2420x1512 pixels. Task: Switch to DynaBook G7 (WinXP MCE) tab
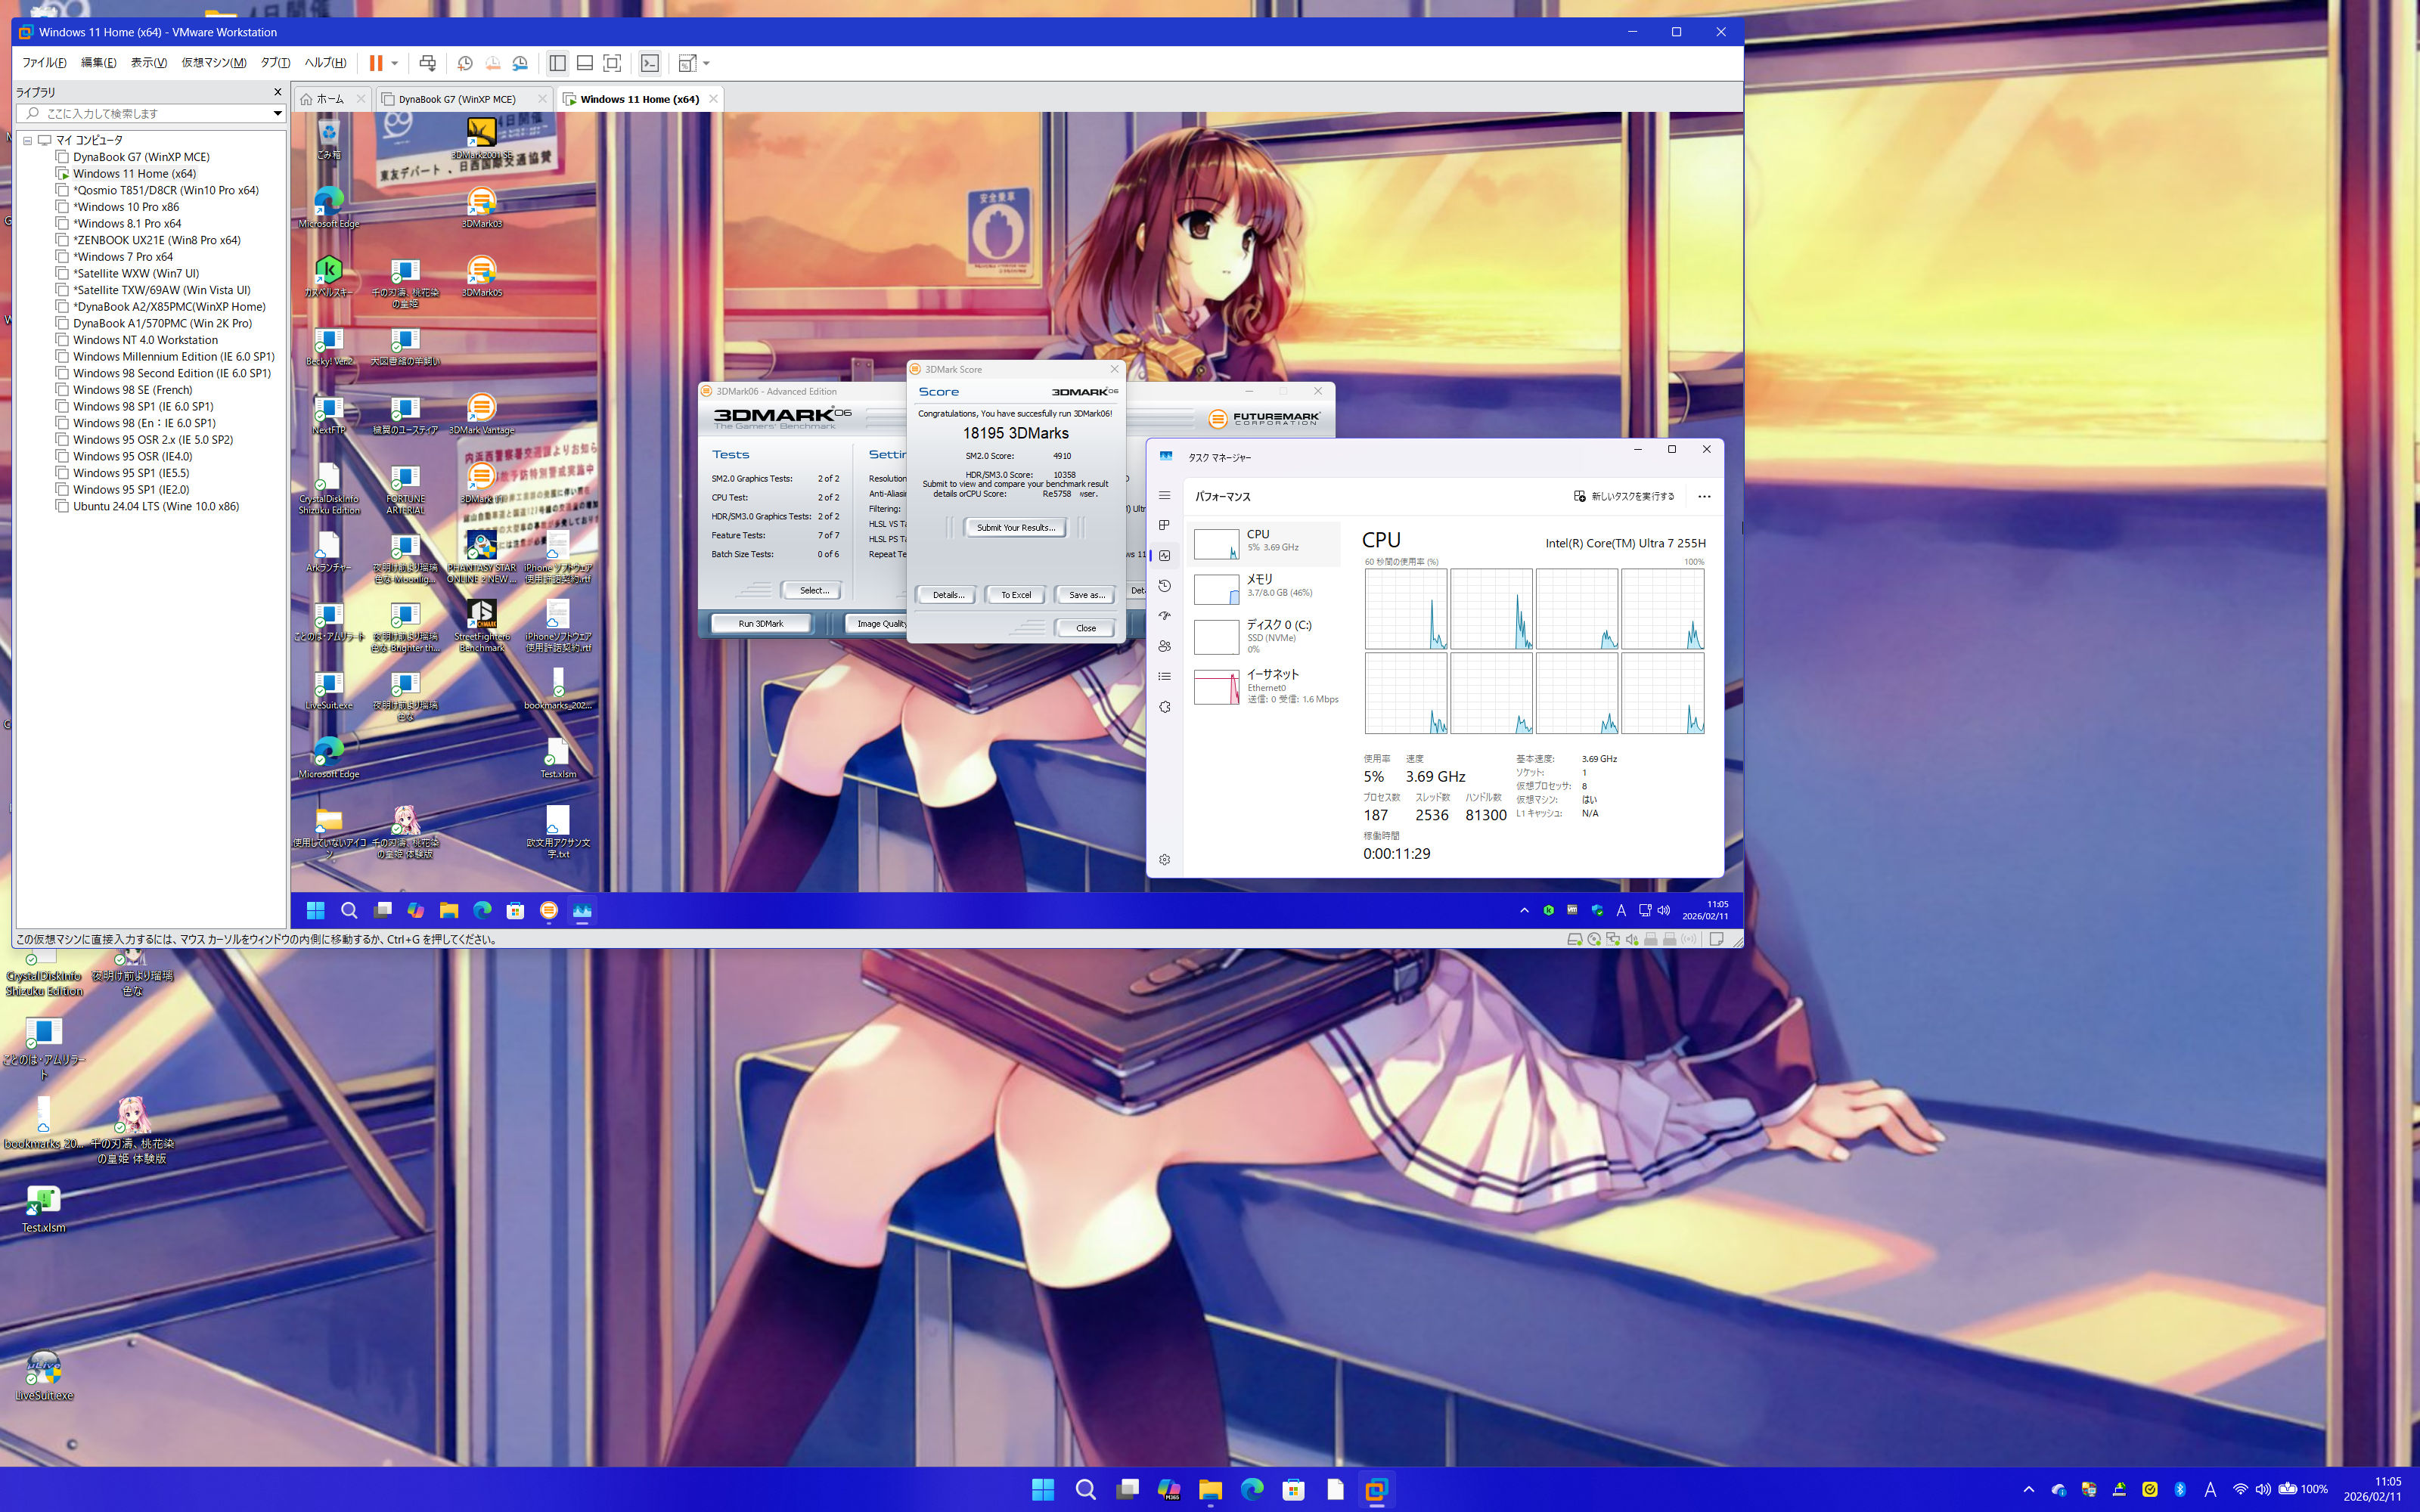[x=457, y=99]
